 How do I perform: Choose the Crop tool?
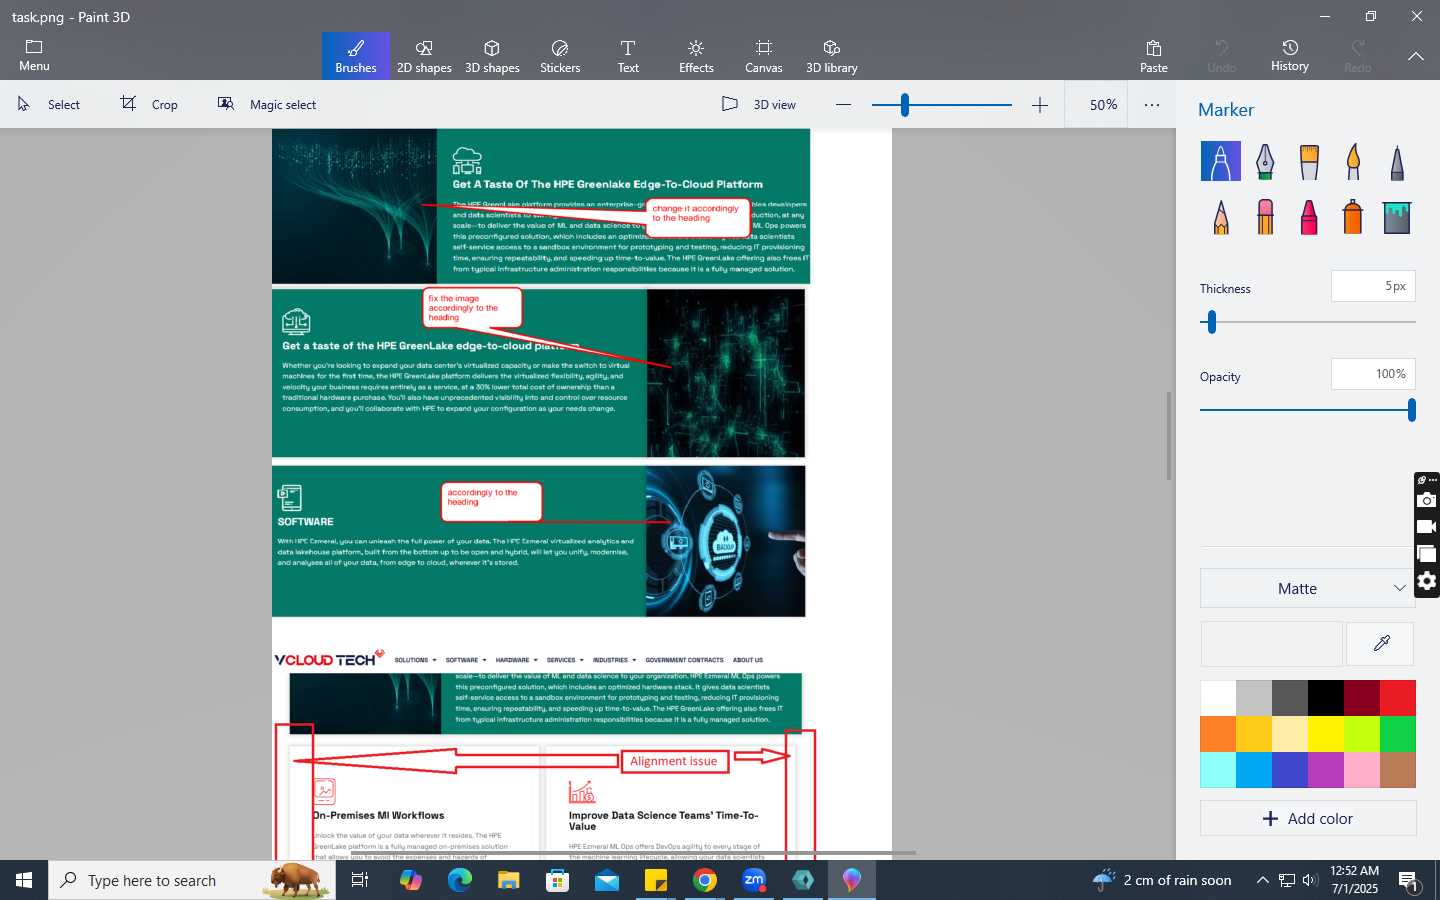point(150,104)
